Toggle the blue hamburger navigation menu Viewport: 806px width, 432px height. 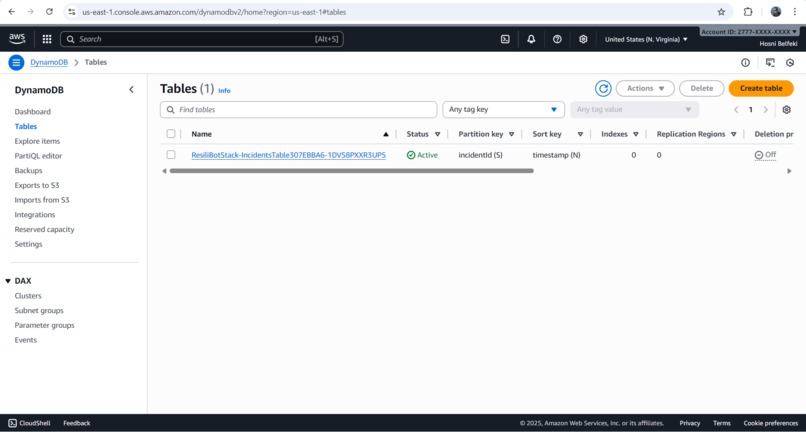pyautogui.click(x=16, y=62)
